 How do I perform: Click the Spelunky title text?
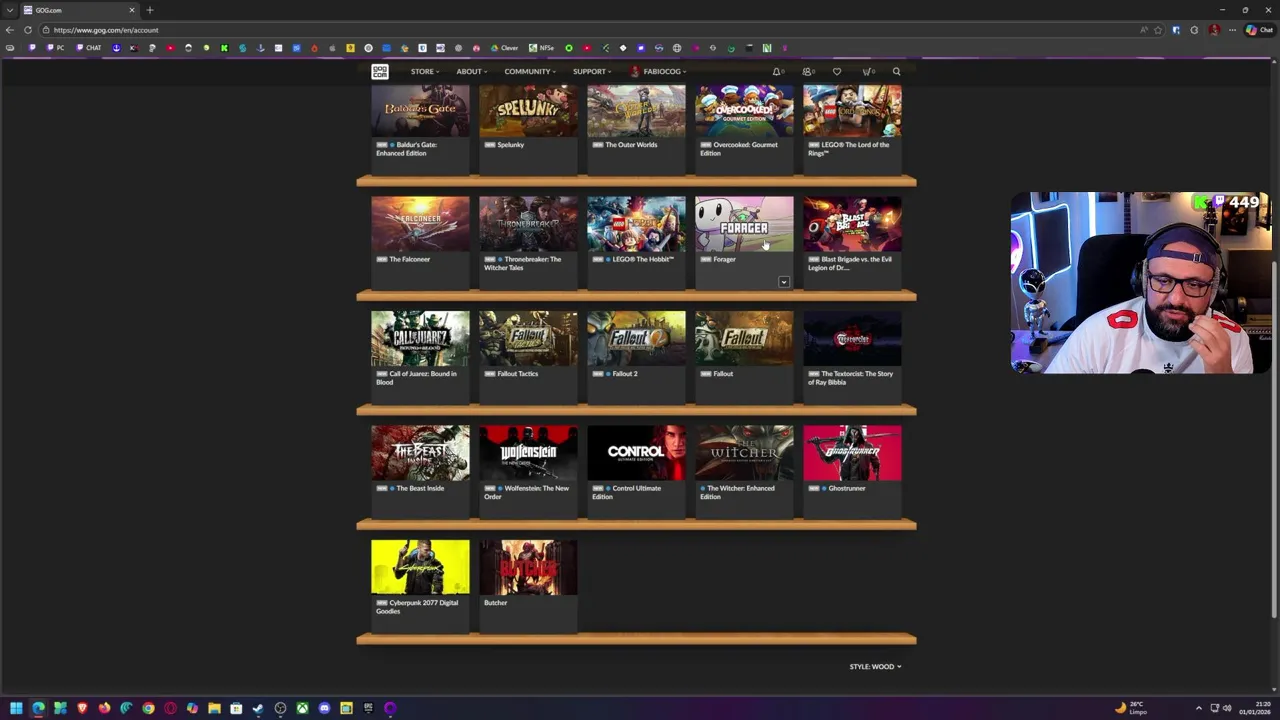click(510, 145)
